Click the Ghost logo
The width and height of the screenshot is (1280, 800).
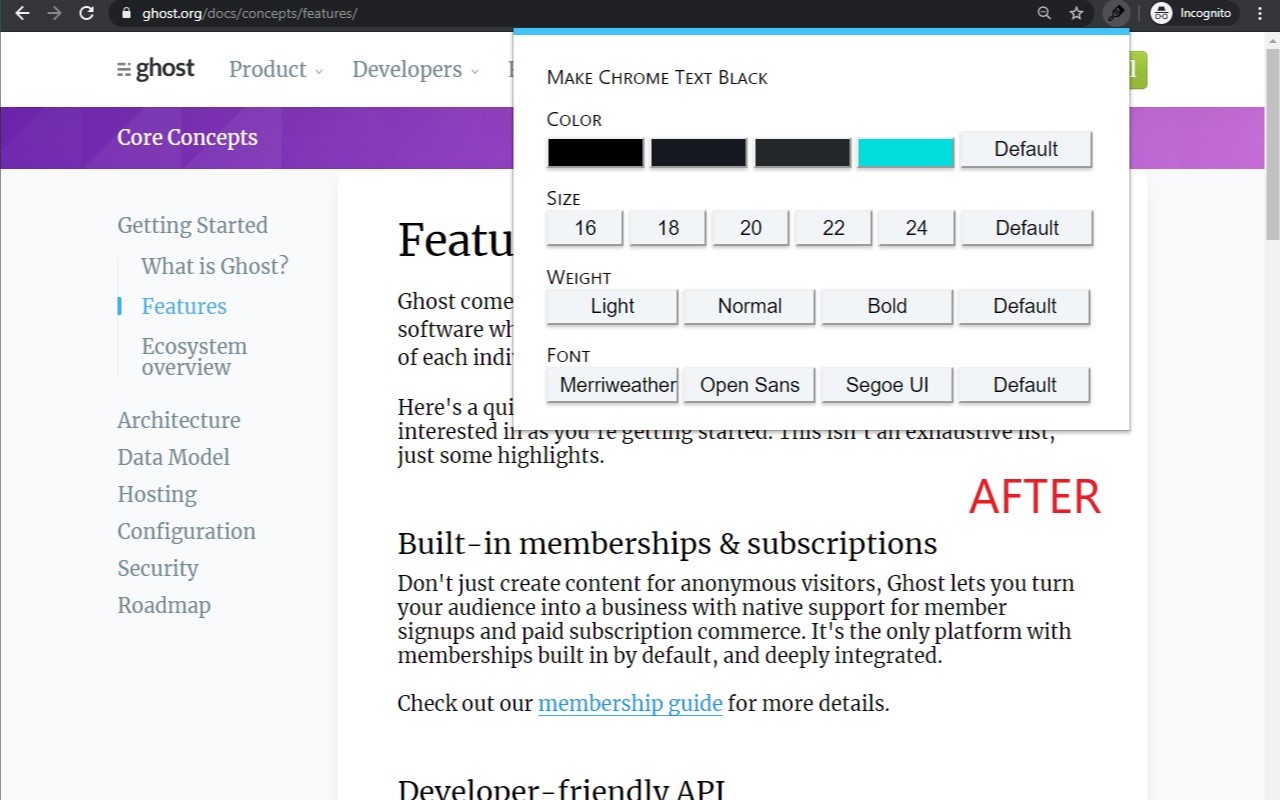156,69
